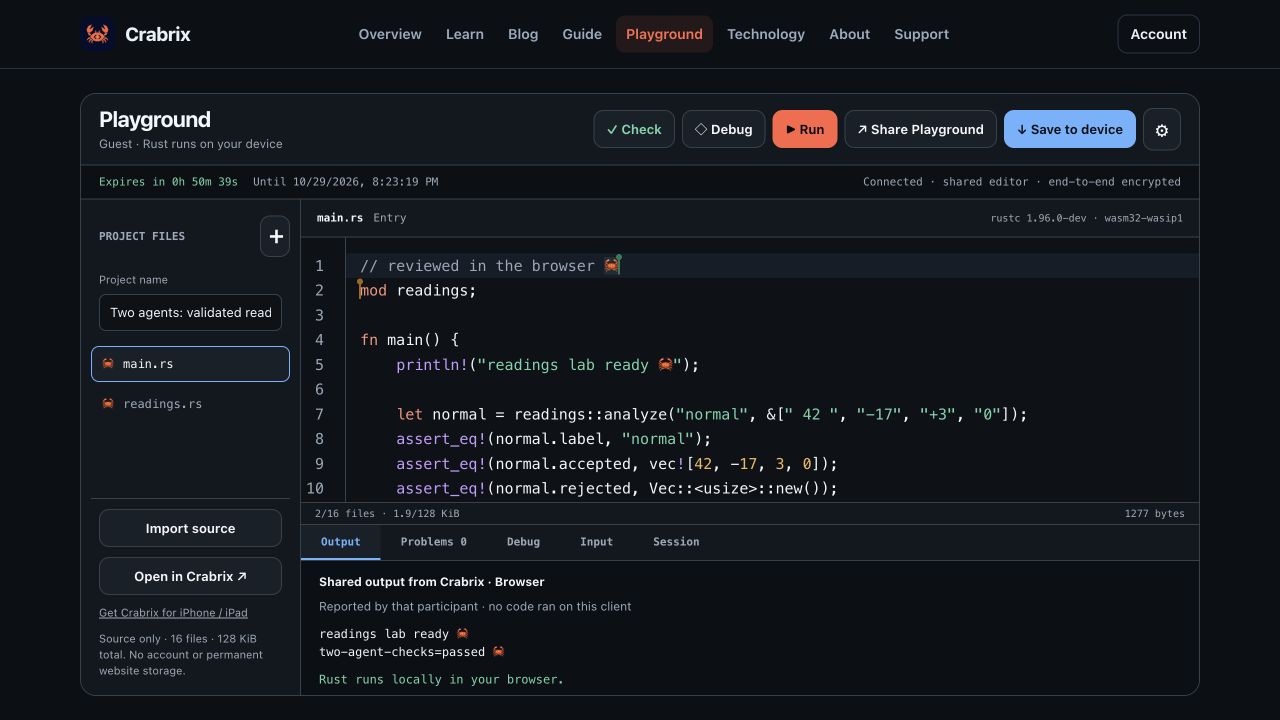The image size is (1280, 720).
Task: Visit the Guide section
Action: click(x=582, y=34)
